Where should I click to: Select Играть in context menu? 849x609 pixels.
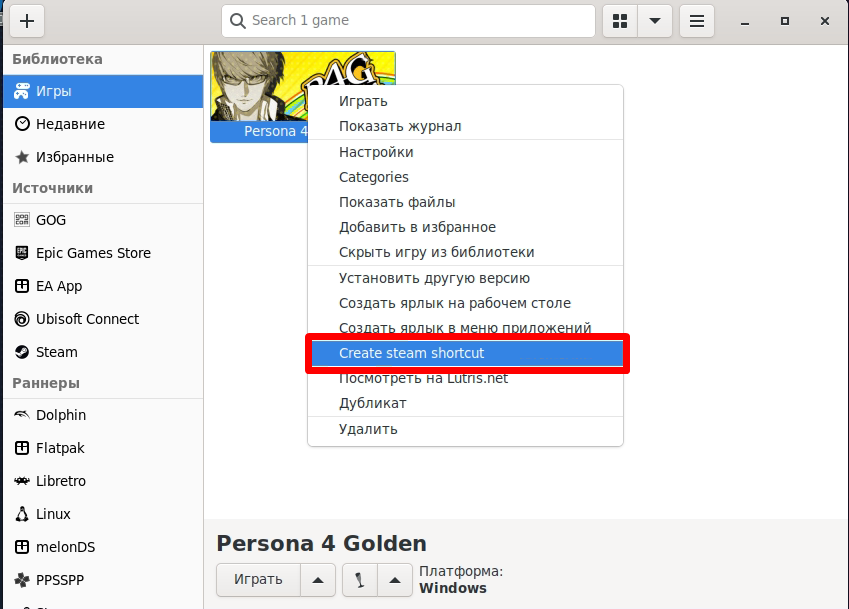(465, 101)
